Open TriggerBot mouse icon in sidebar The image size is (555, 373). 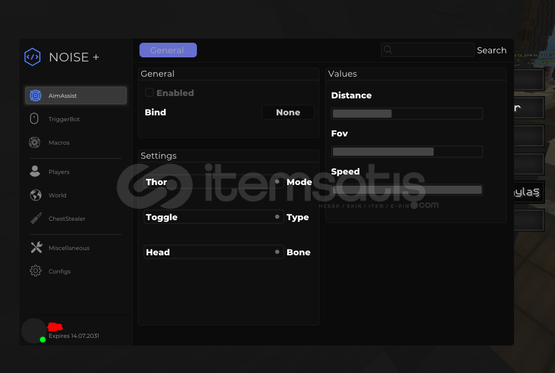34,119
